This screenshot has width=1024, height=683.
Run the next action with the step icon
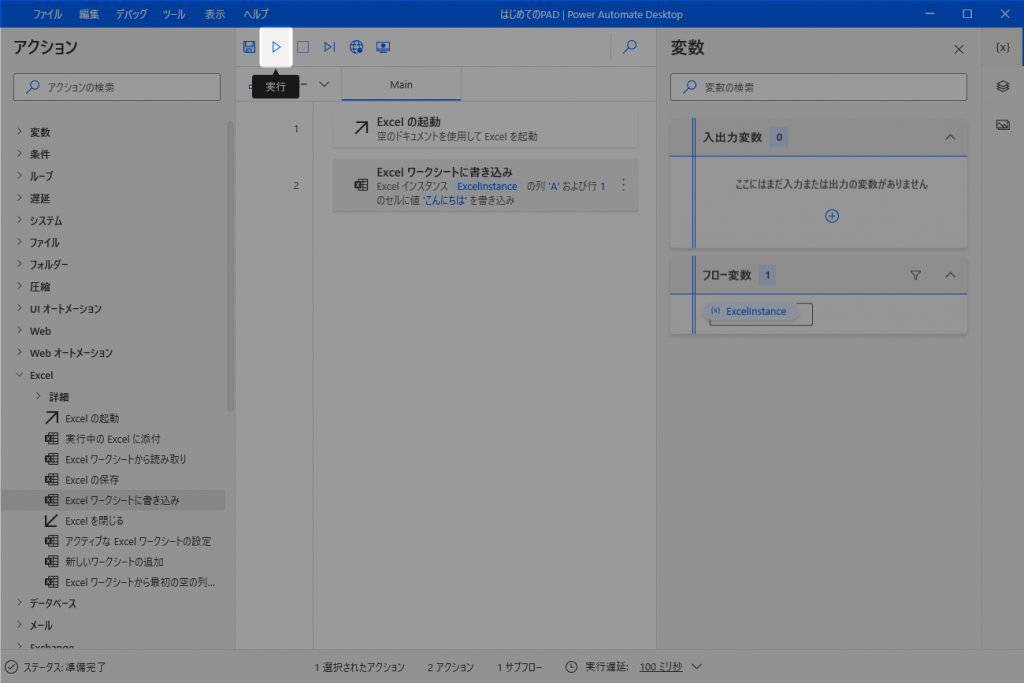pyautogui.click(x=329, y=47)
